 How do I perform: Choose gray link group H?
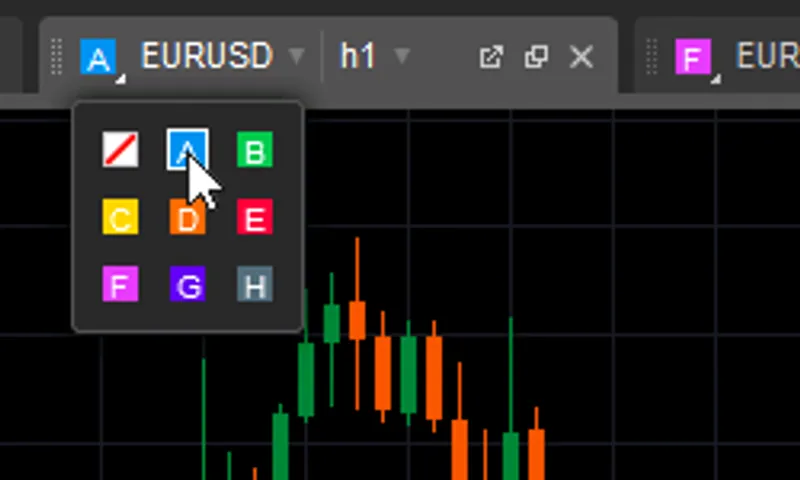click(x=255, y=284)
